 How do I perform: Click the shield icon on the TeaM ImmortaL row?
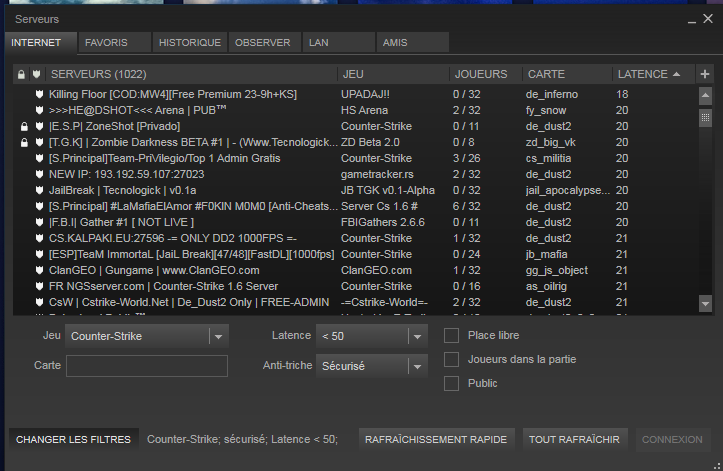(x=40, y=254)
